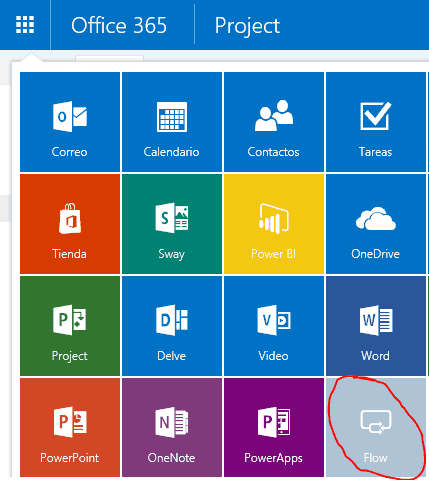Open the Correo mail app tile
The height and width of the screenshot is (480, 429).
click(x=70, y=122)
